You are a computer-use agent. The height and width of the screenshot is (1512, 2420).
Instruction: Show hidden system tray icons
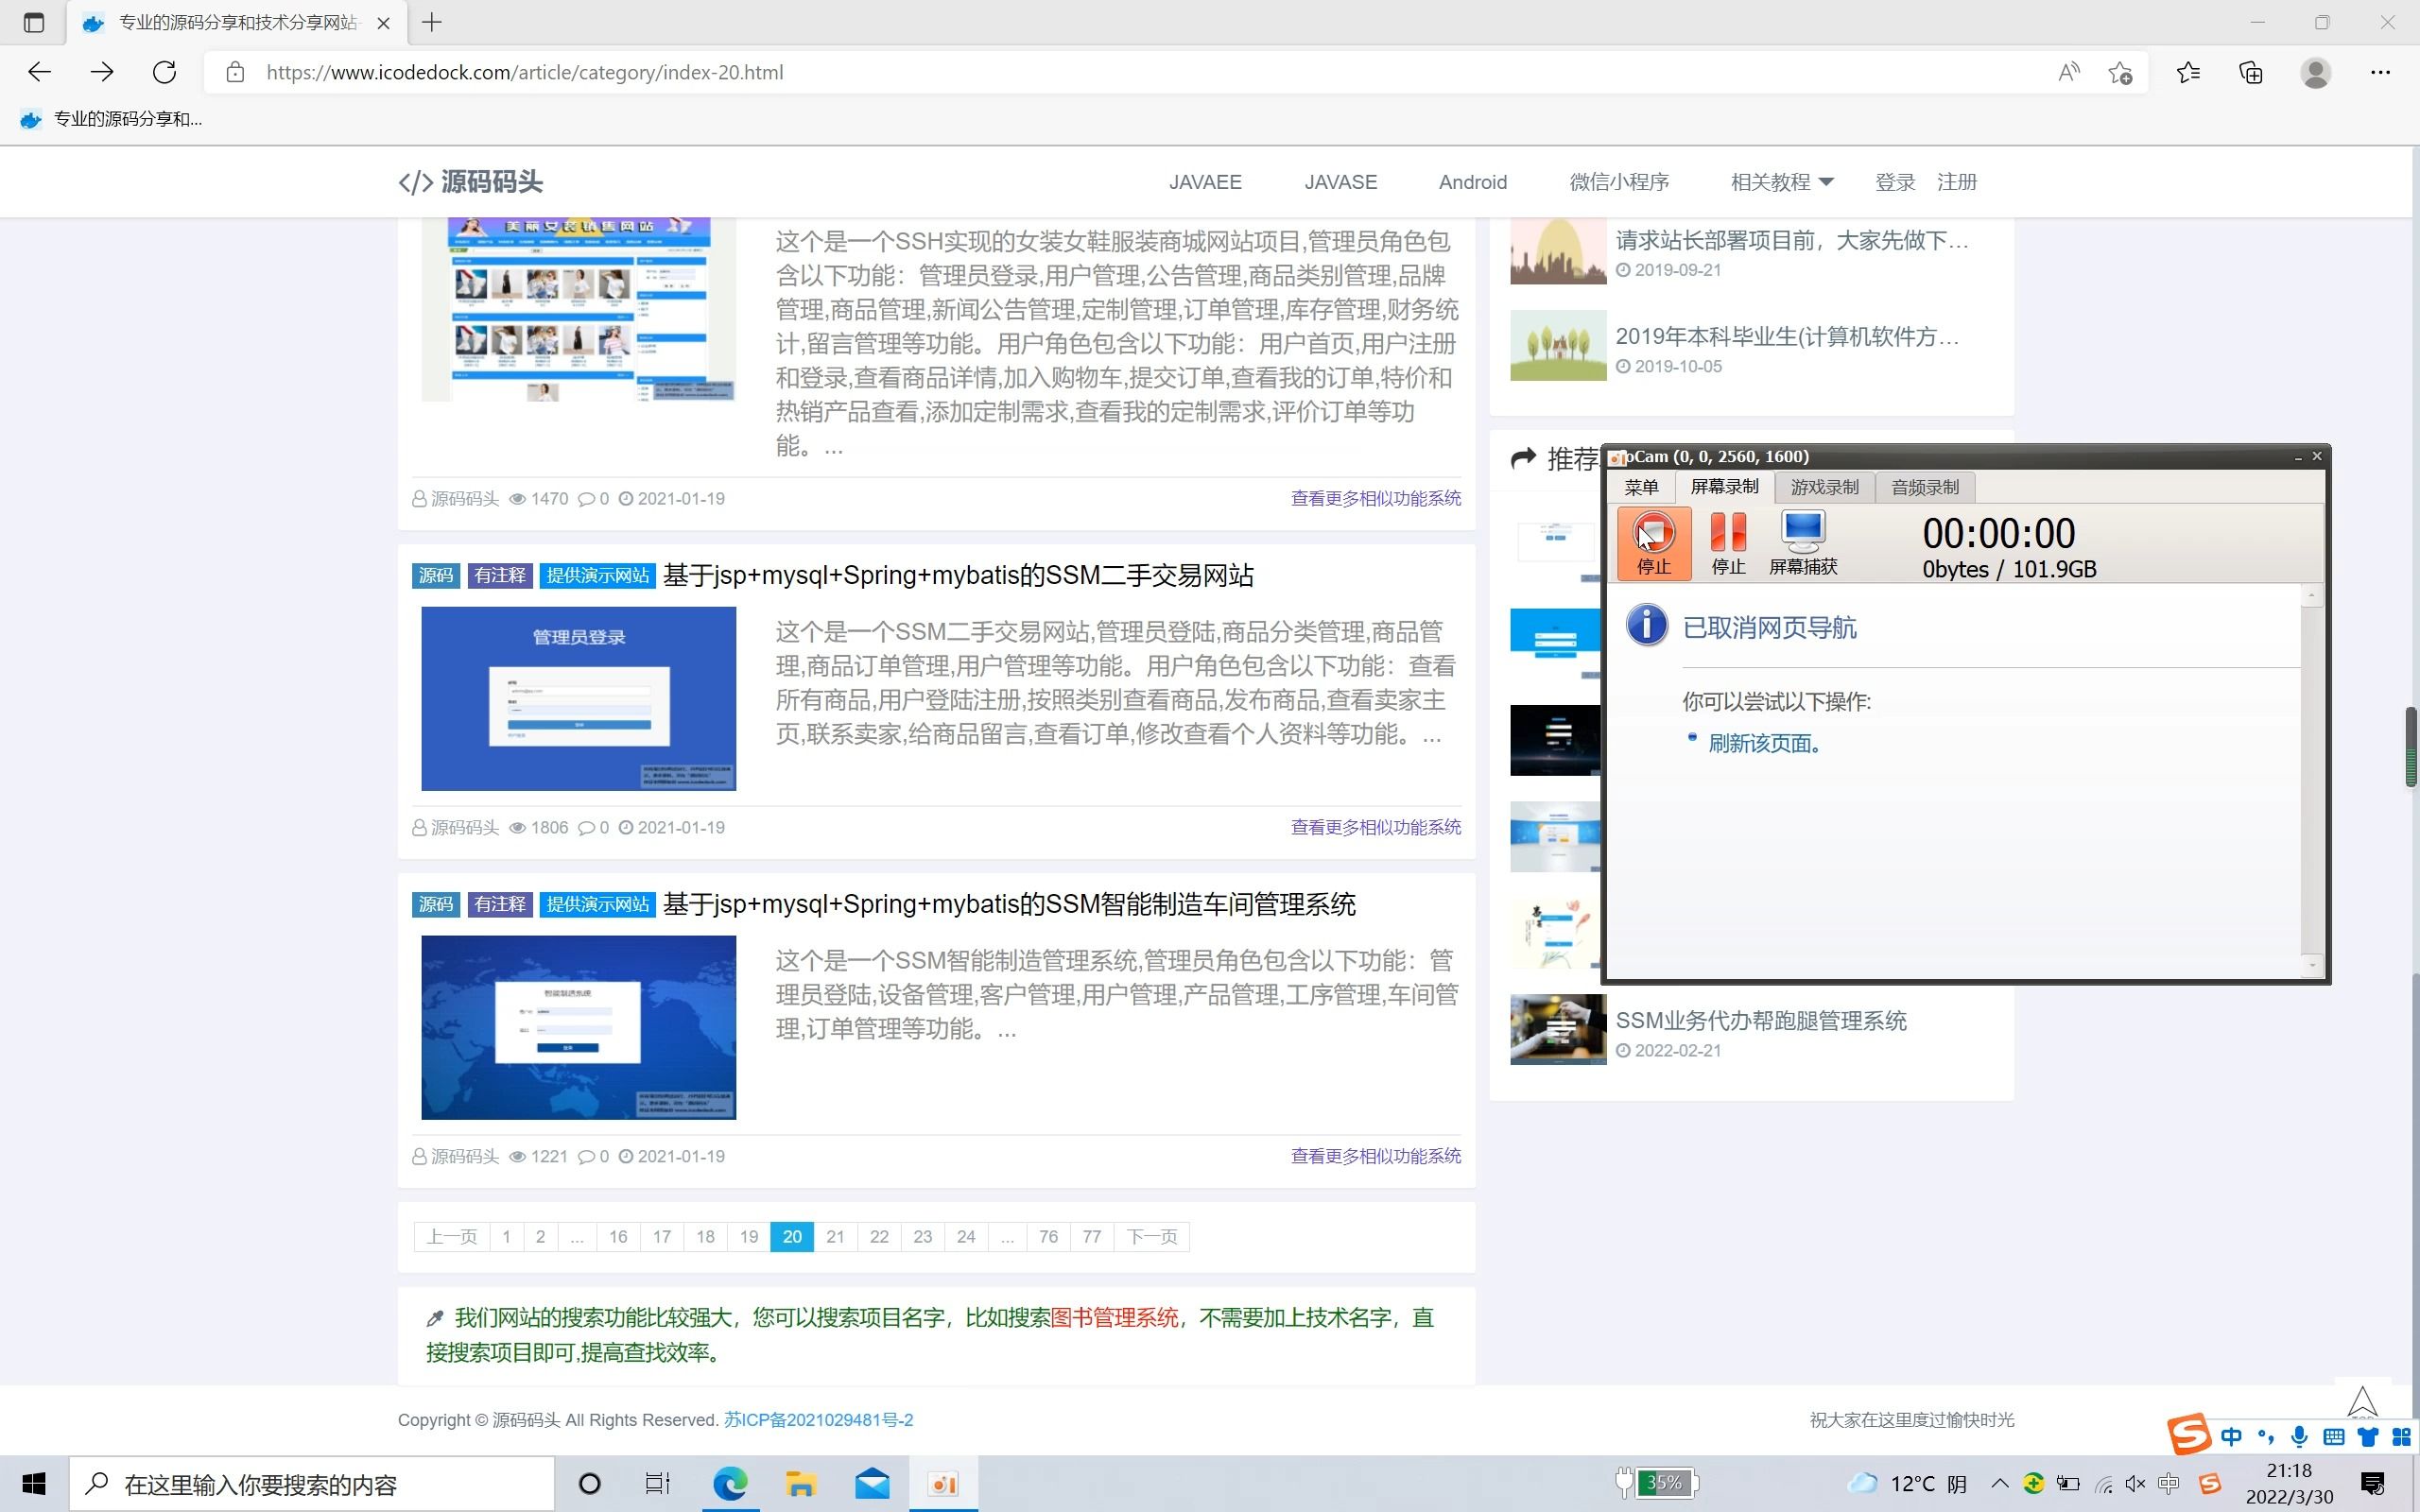point(1999,1484)
